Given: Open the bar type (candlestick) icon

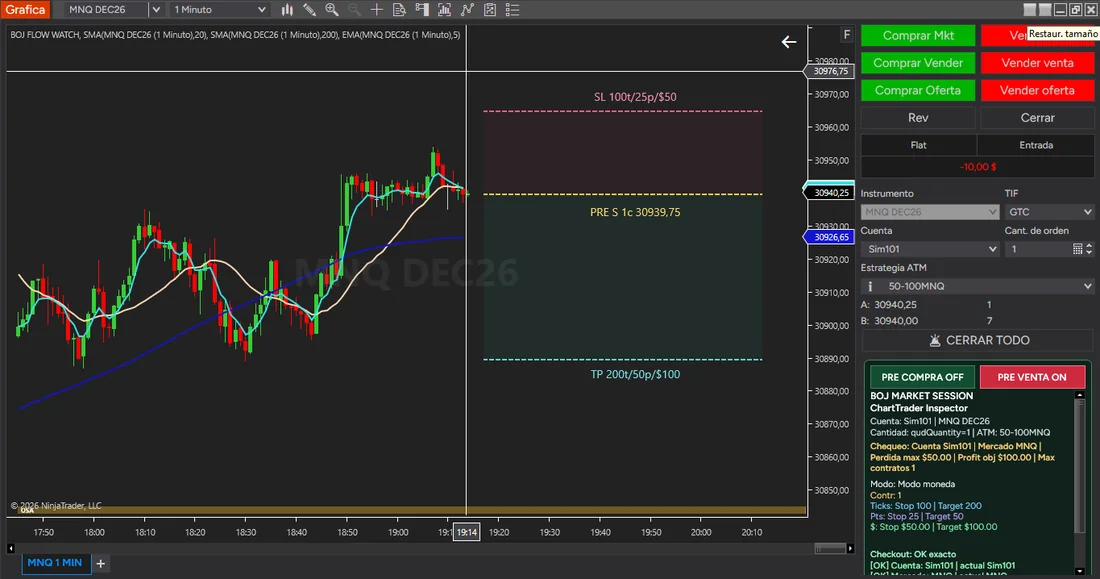Looking at the screenshot, I should [287, 10].
